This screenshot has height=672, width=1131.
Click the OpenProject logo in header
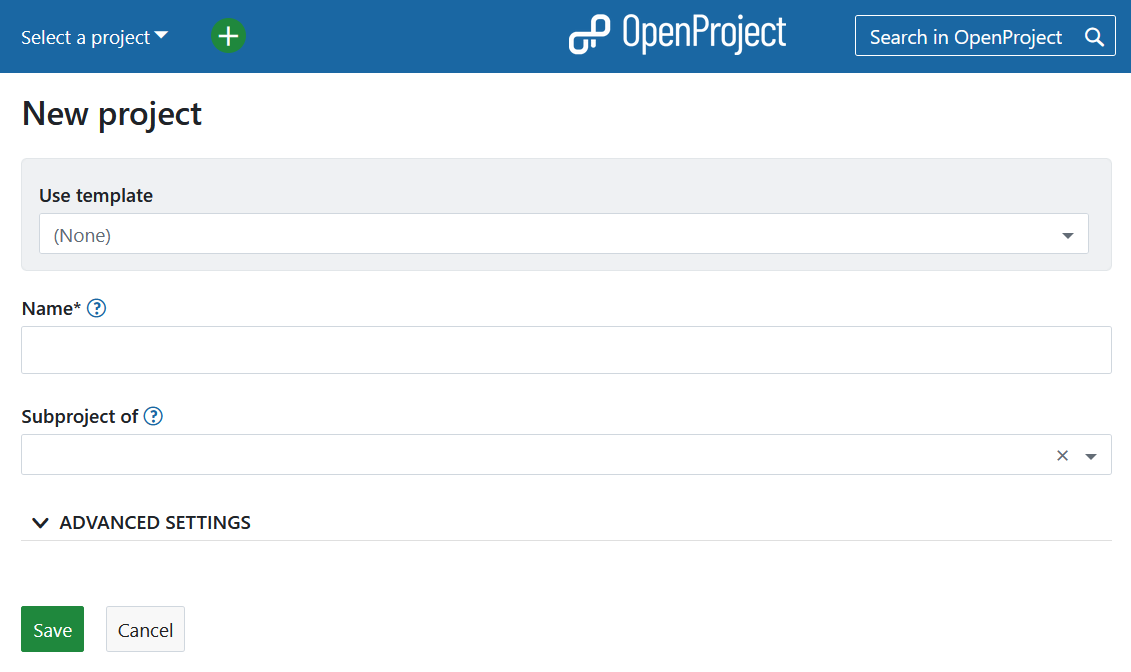pos(677,35)
